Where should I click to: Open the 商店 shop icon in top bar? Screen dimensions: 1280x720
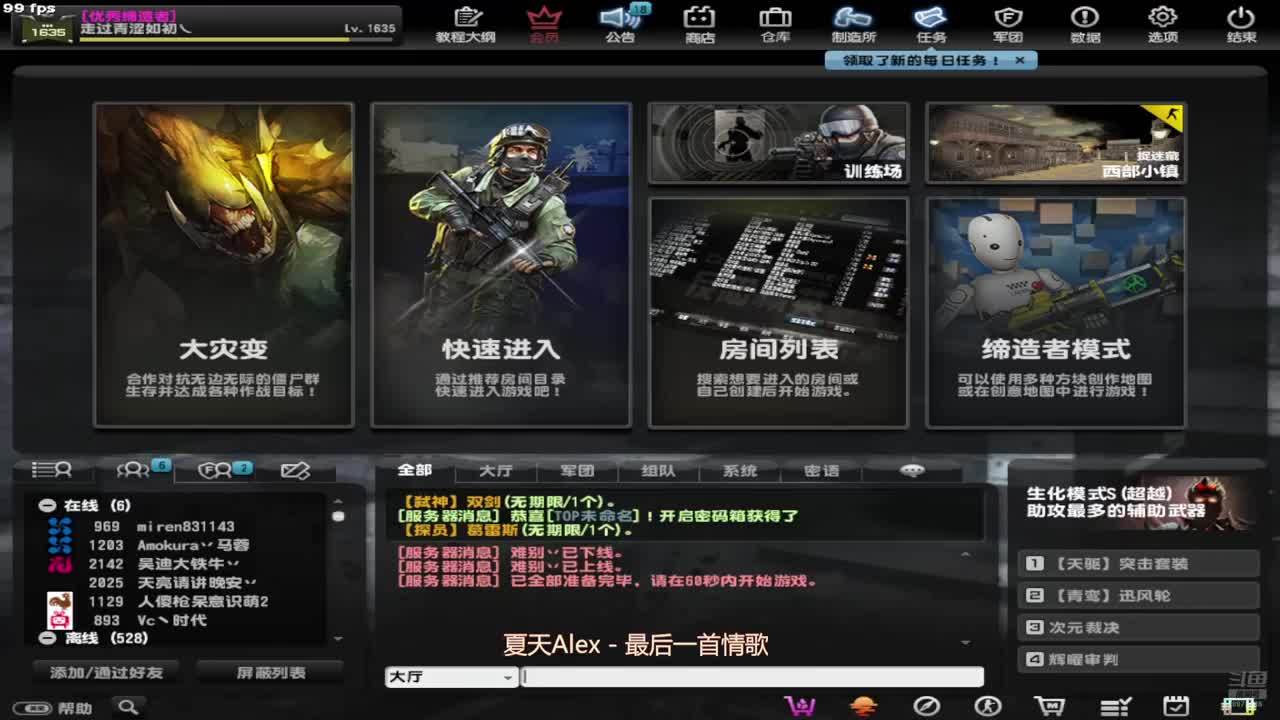[x=700, y=23]
